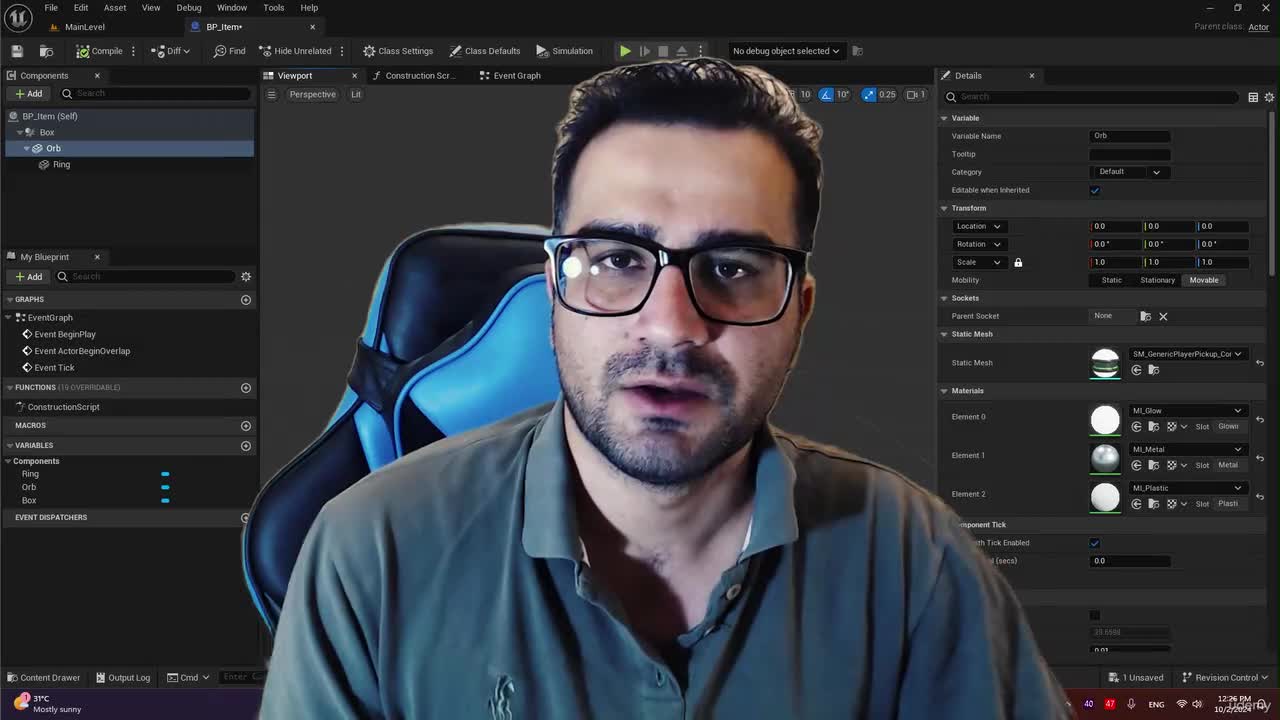Open the Asset menu
The width and height of the screenshot is (1280, 720).
(115, 8)
